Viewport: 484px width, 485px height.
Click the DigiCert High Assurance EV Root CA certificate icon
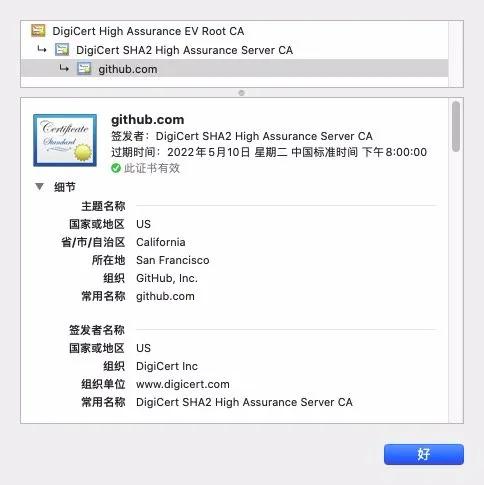click(38, 31)
